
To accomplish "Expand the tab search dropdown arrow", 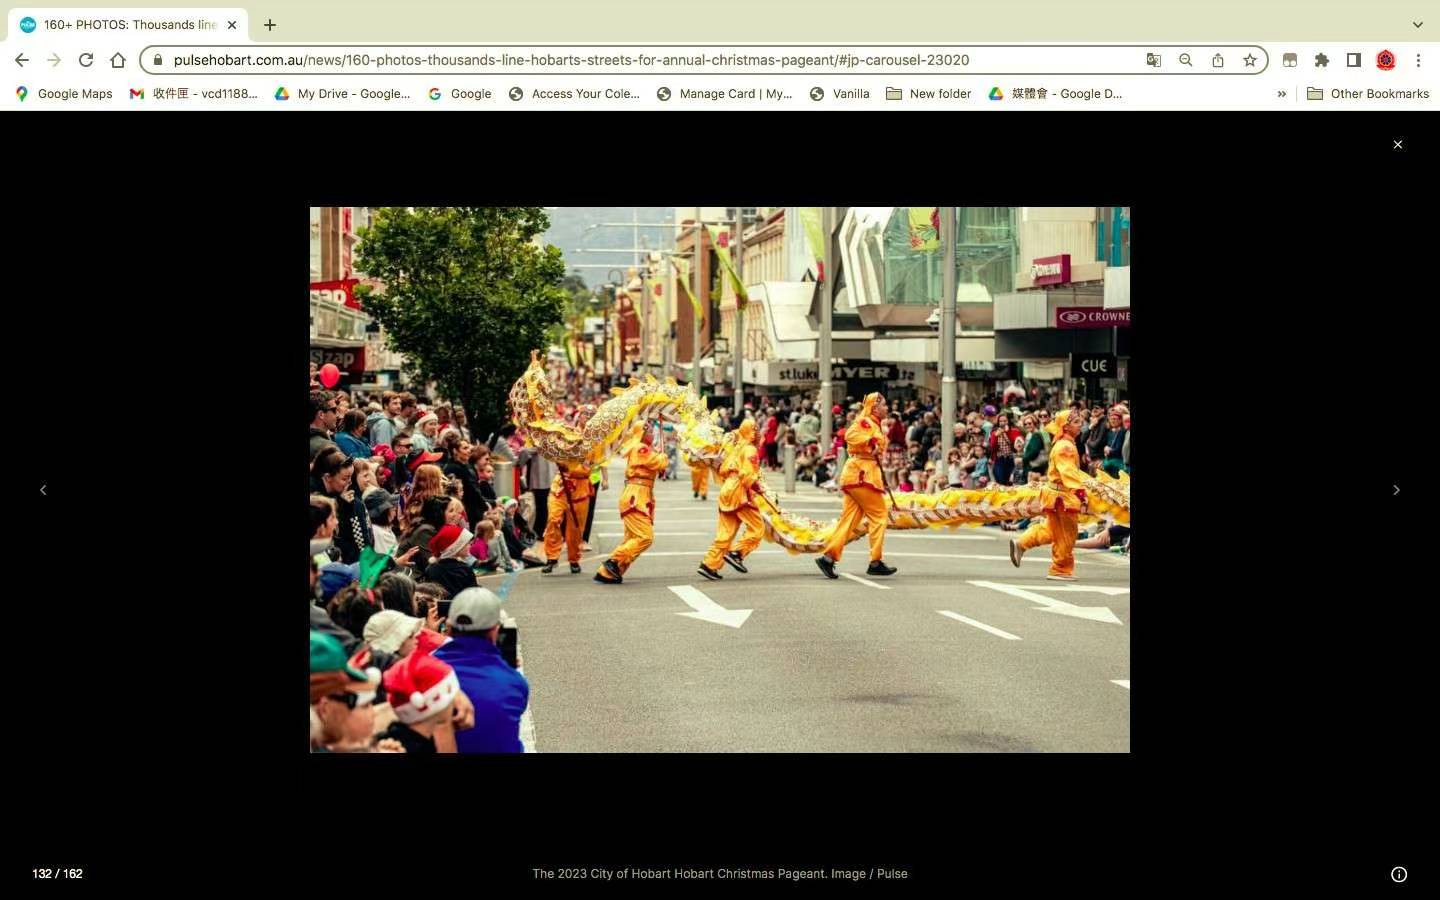I will pos(1417,25).
